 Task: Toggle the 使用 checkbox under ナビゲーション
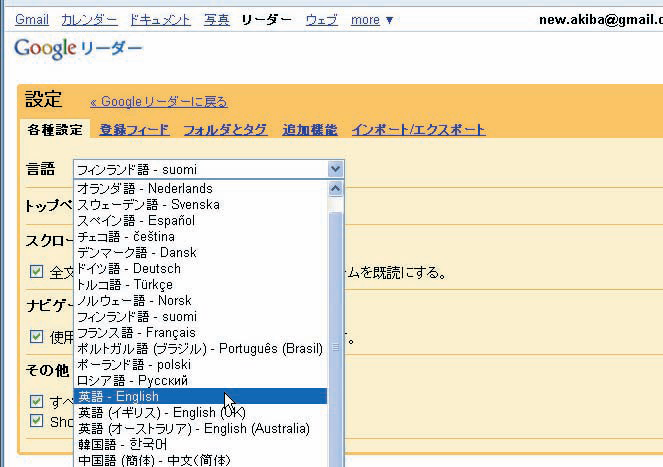[x=36, y=336]
